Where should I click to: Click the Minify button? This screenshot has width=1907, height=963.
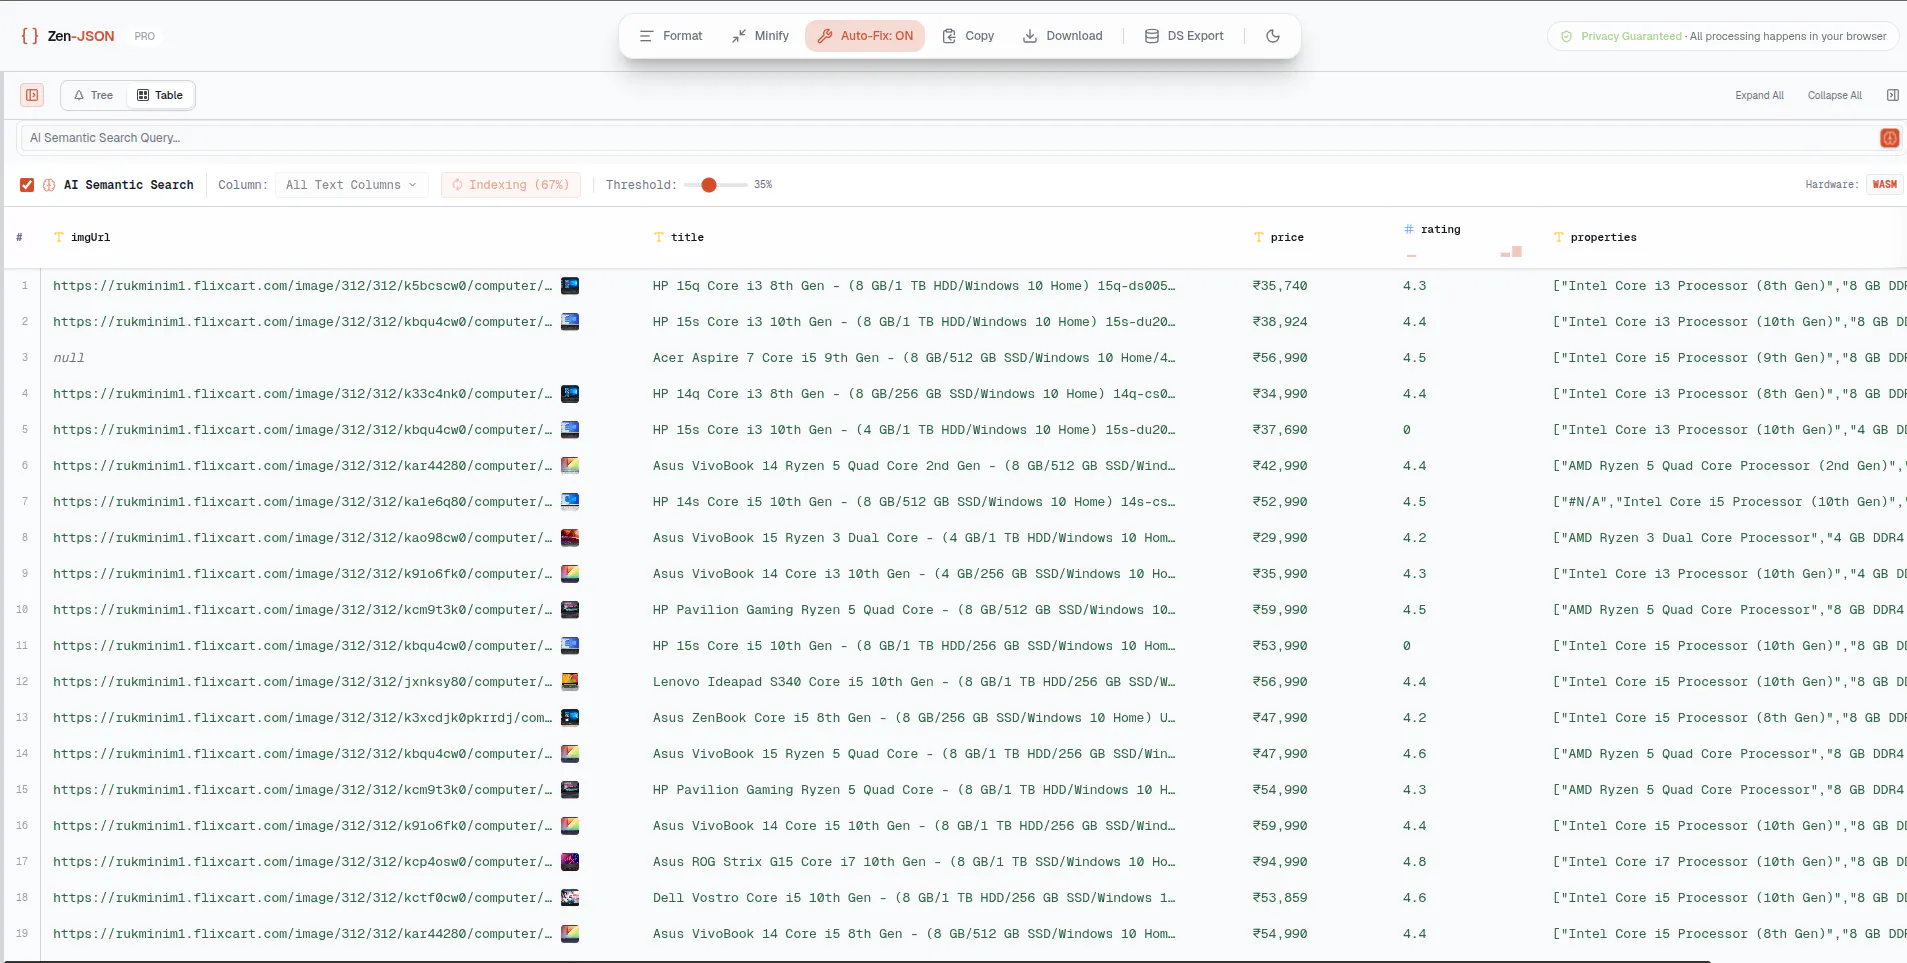(760, 36)
